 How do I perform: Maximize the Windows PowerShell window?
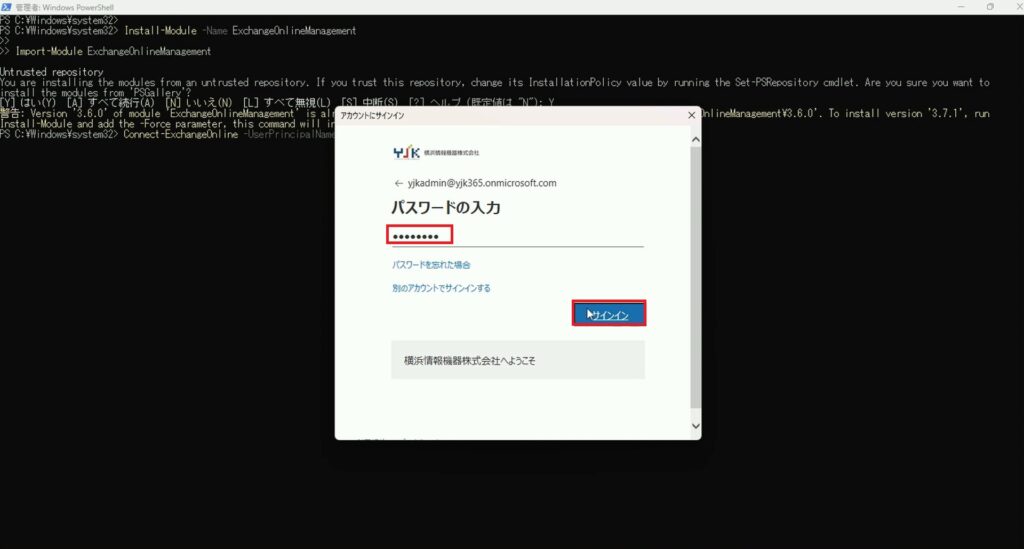[990, 7]
